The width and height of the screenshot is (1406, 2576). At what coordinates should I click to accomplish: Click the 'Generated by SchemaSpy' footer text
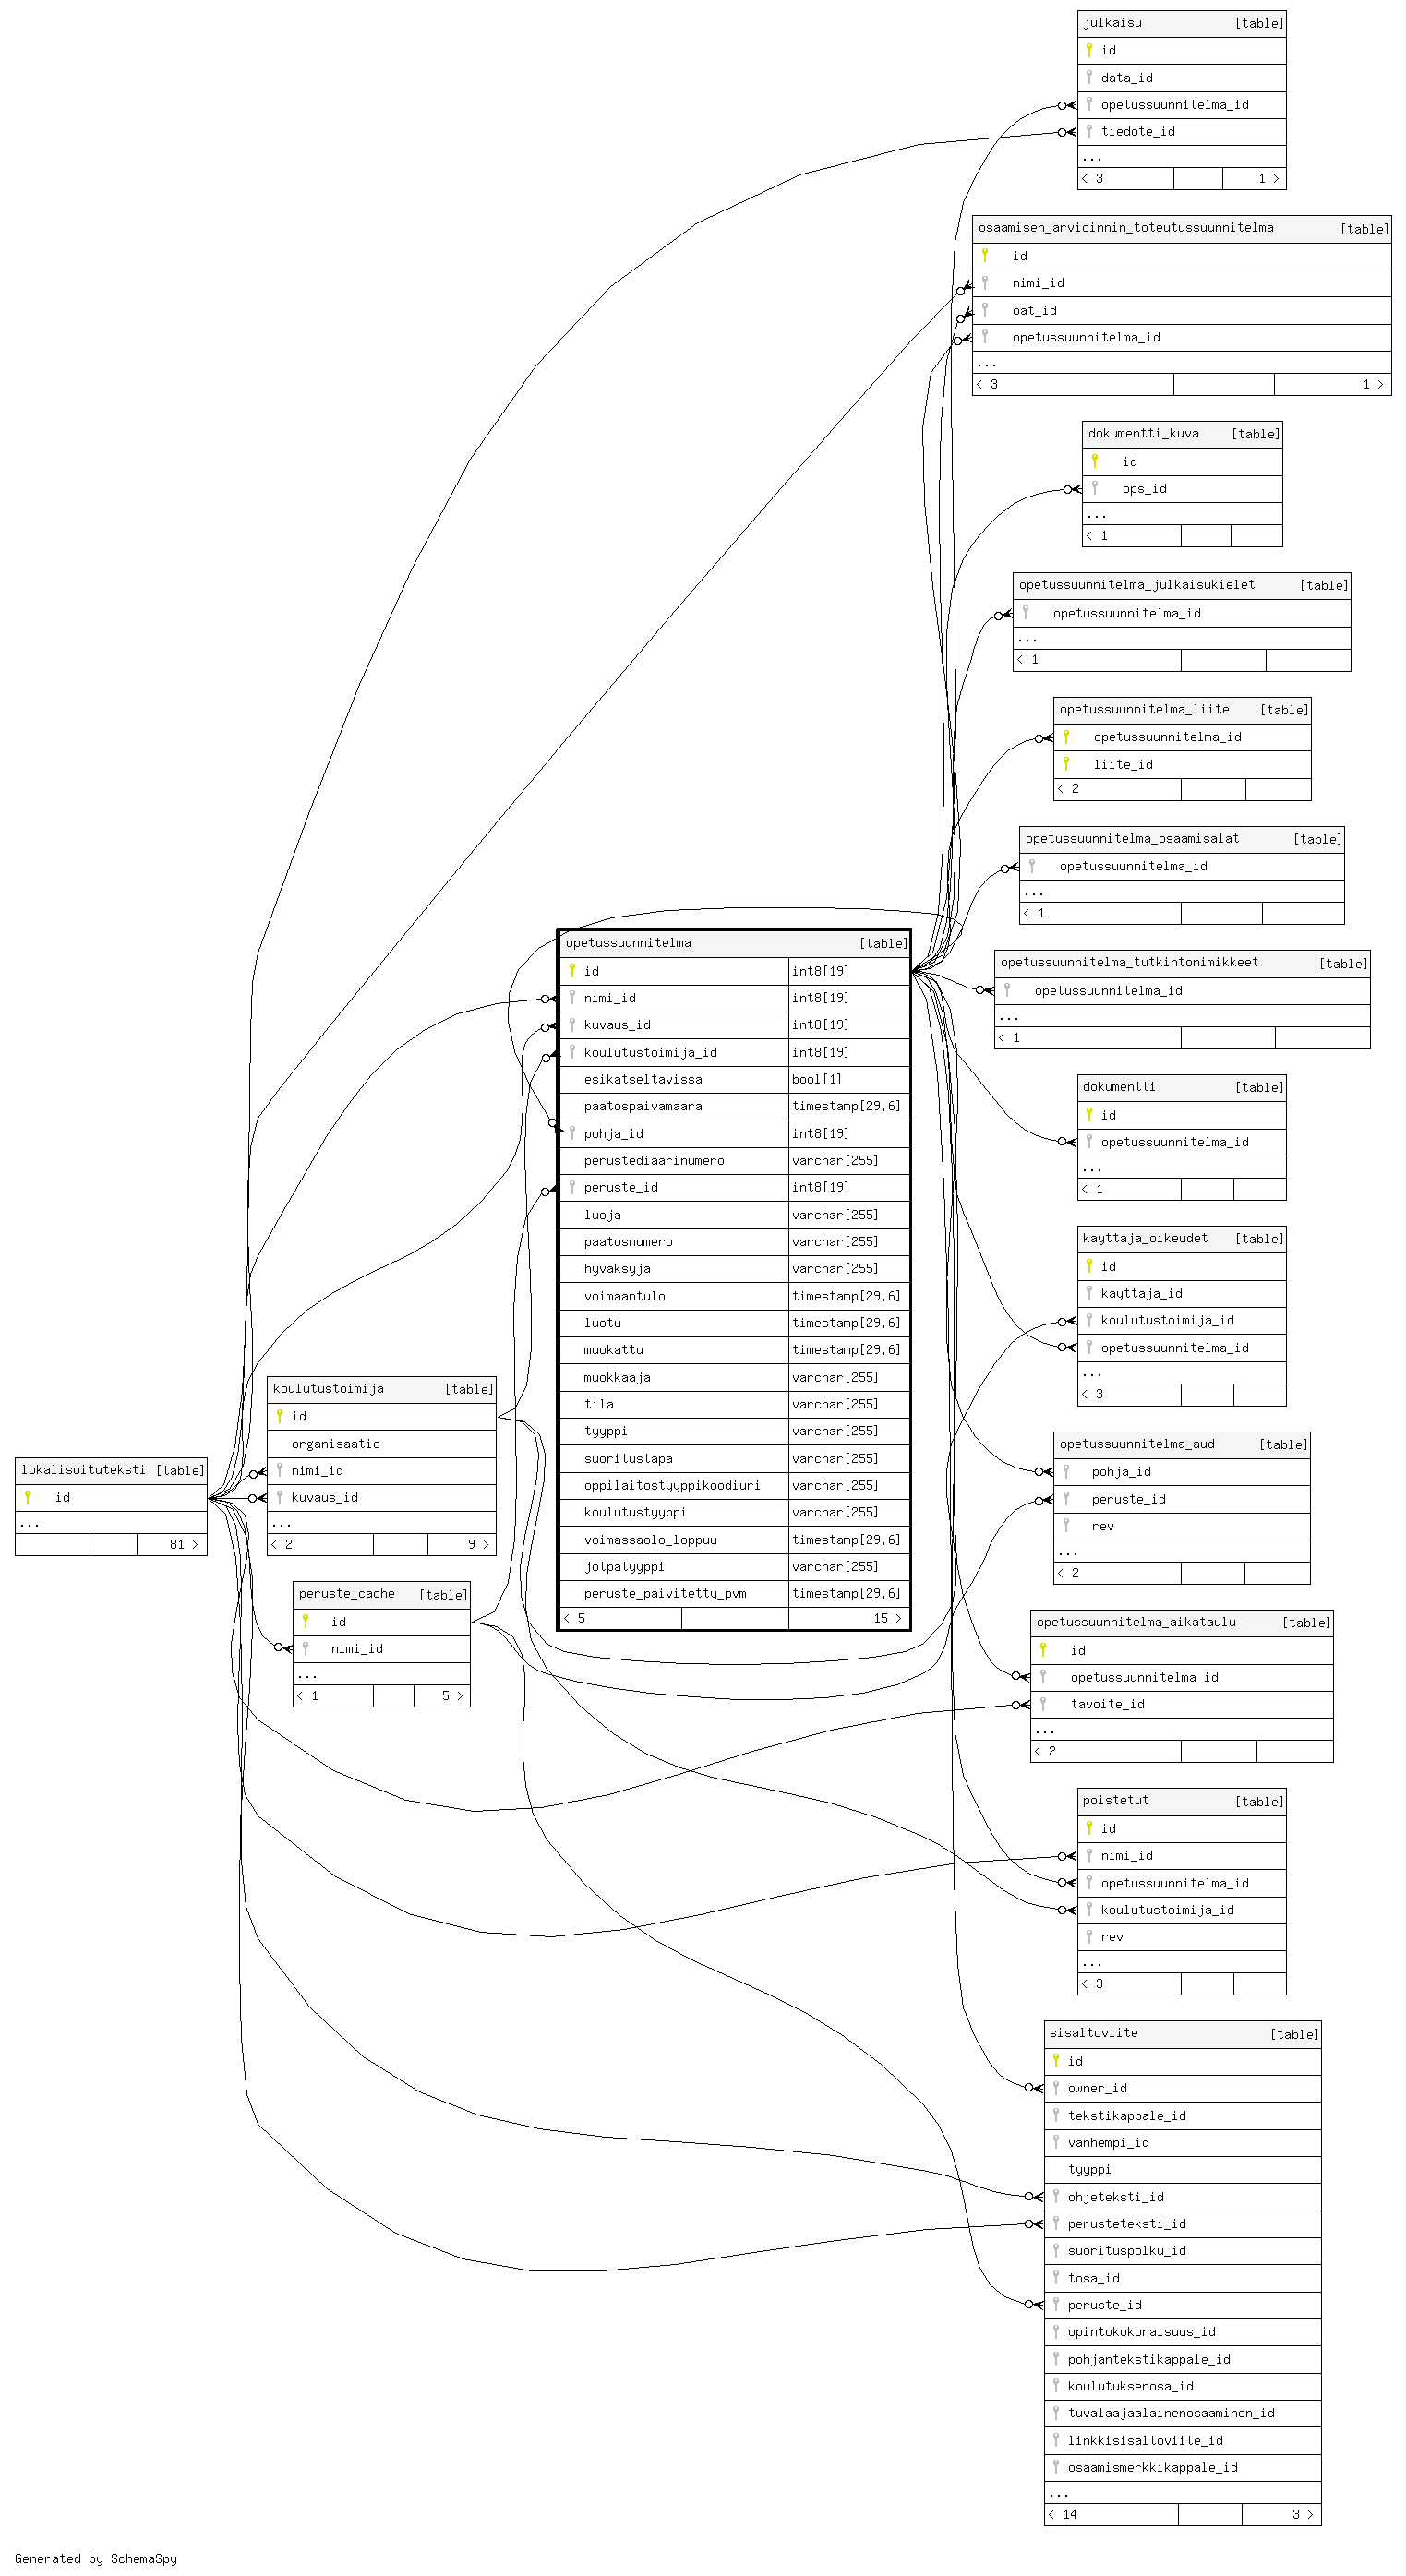tap(96, 2558)
